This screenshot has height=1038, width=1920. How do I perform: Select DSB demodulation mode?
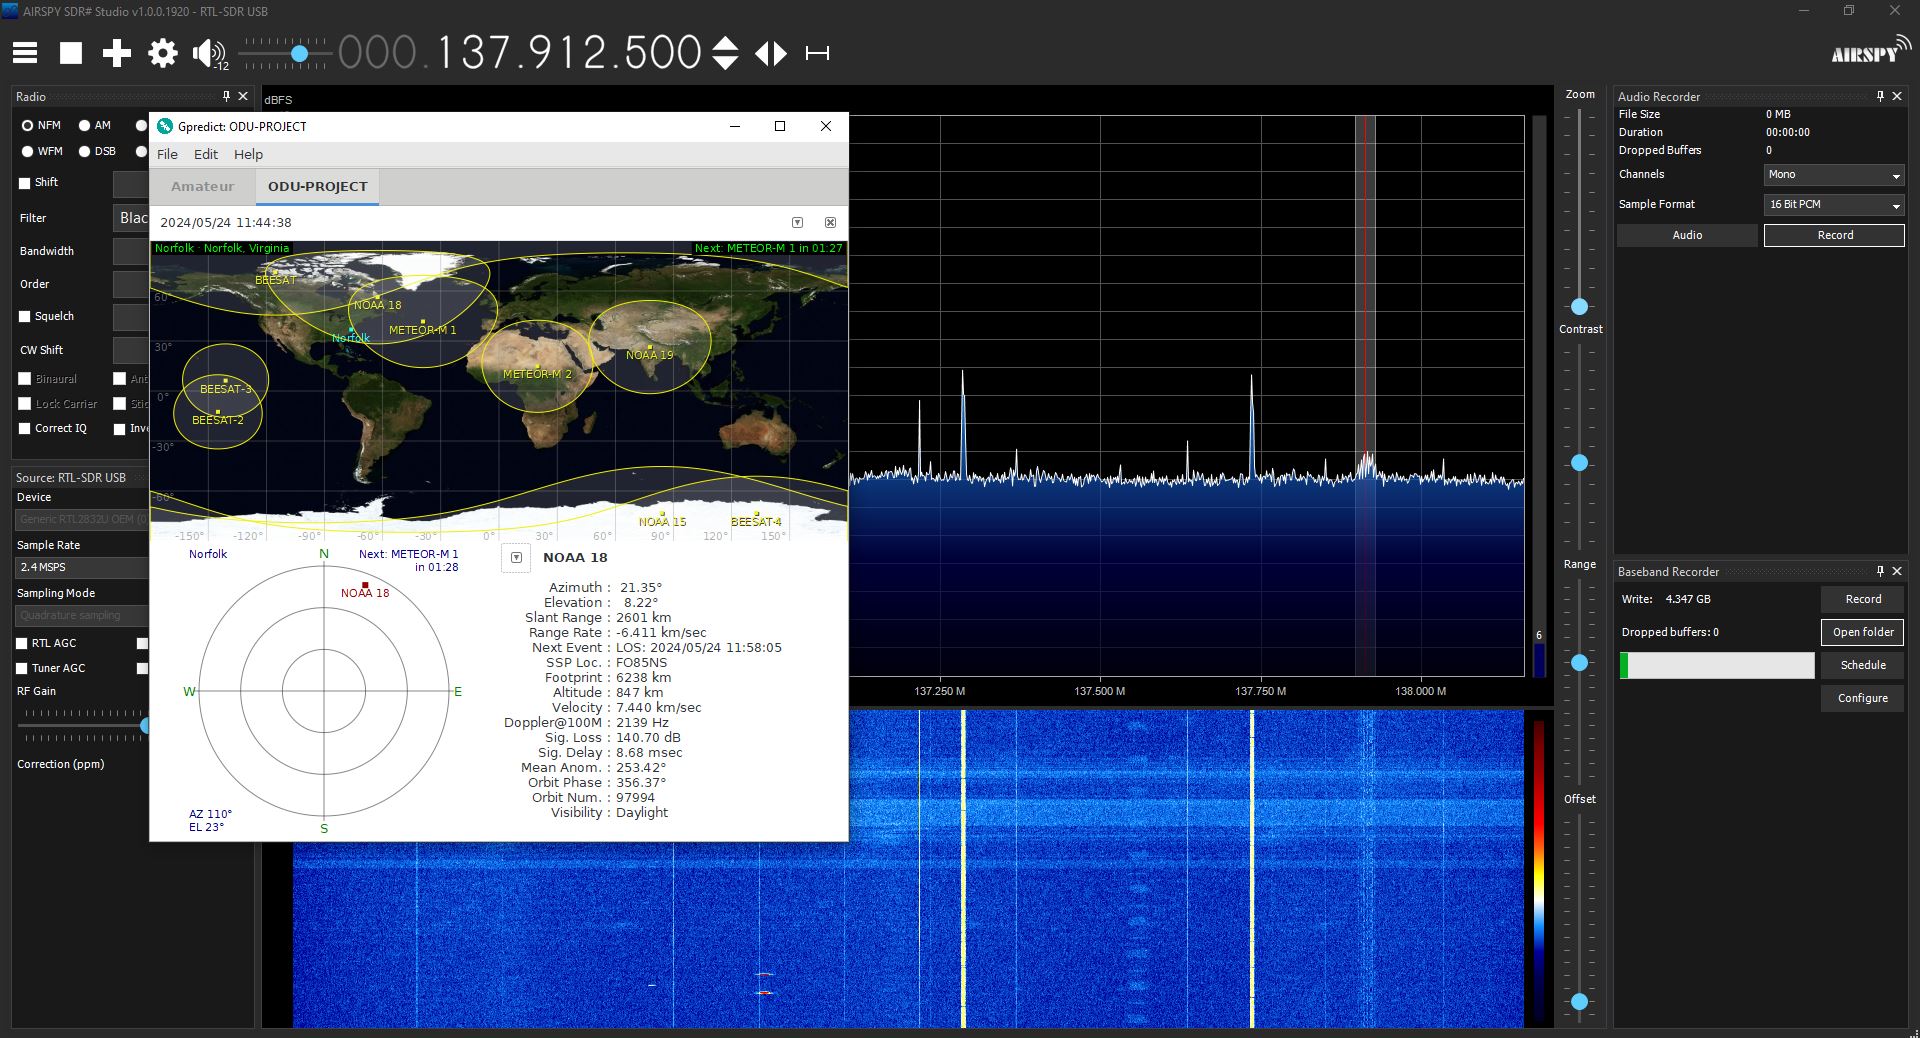tap(97, 151)
